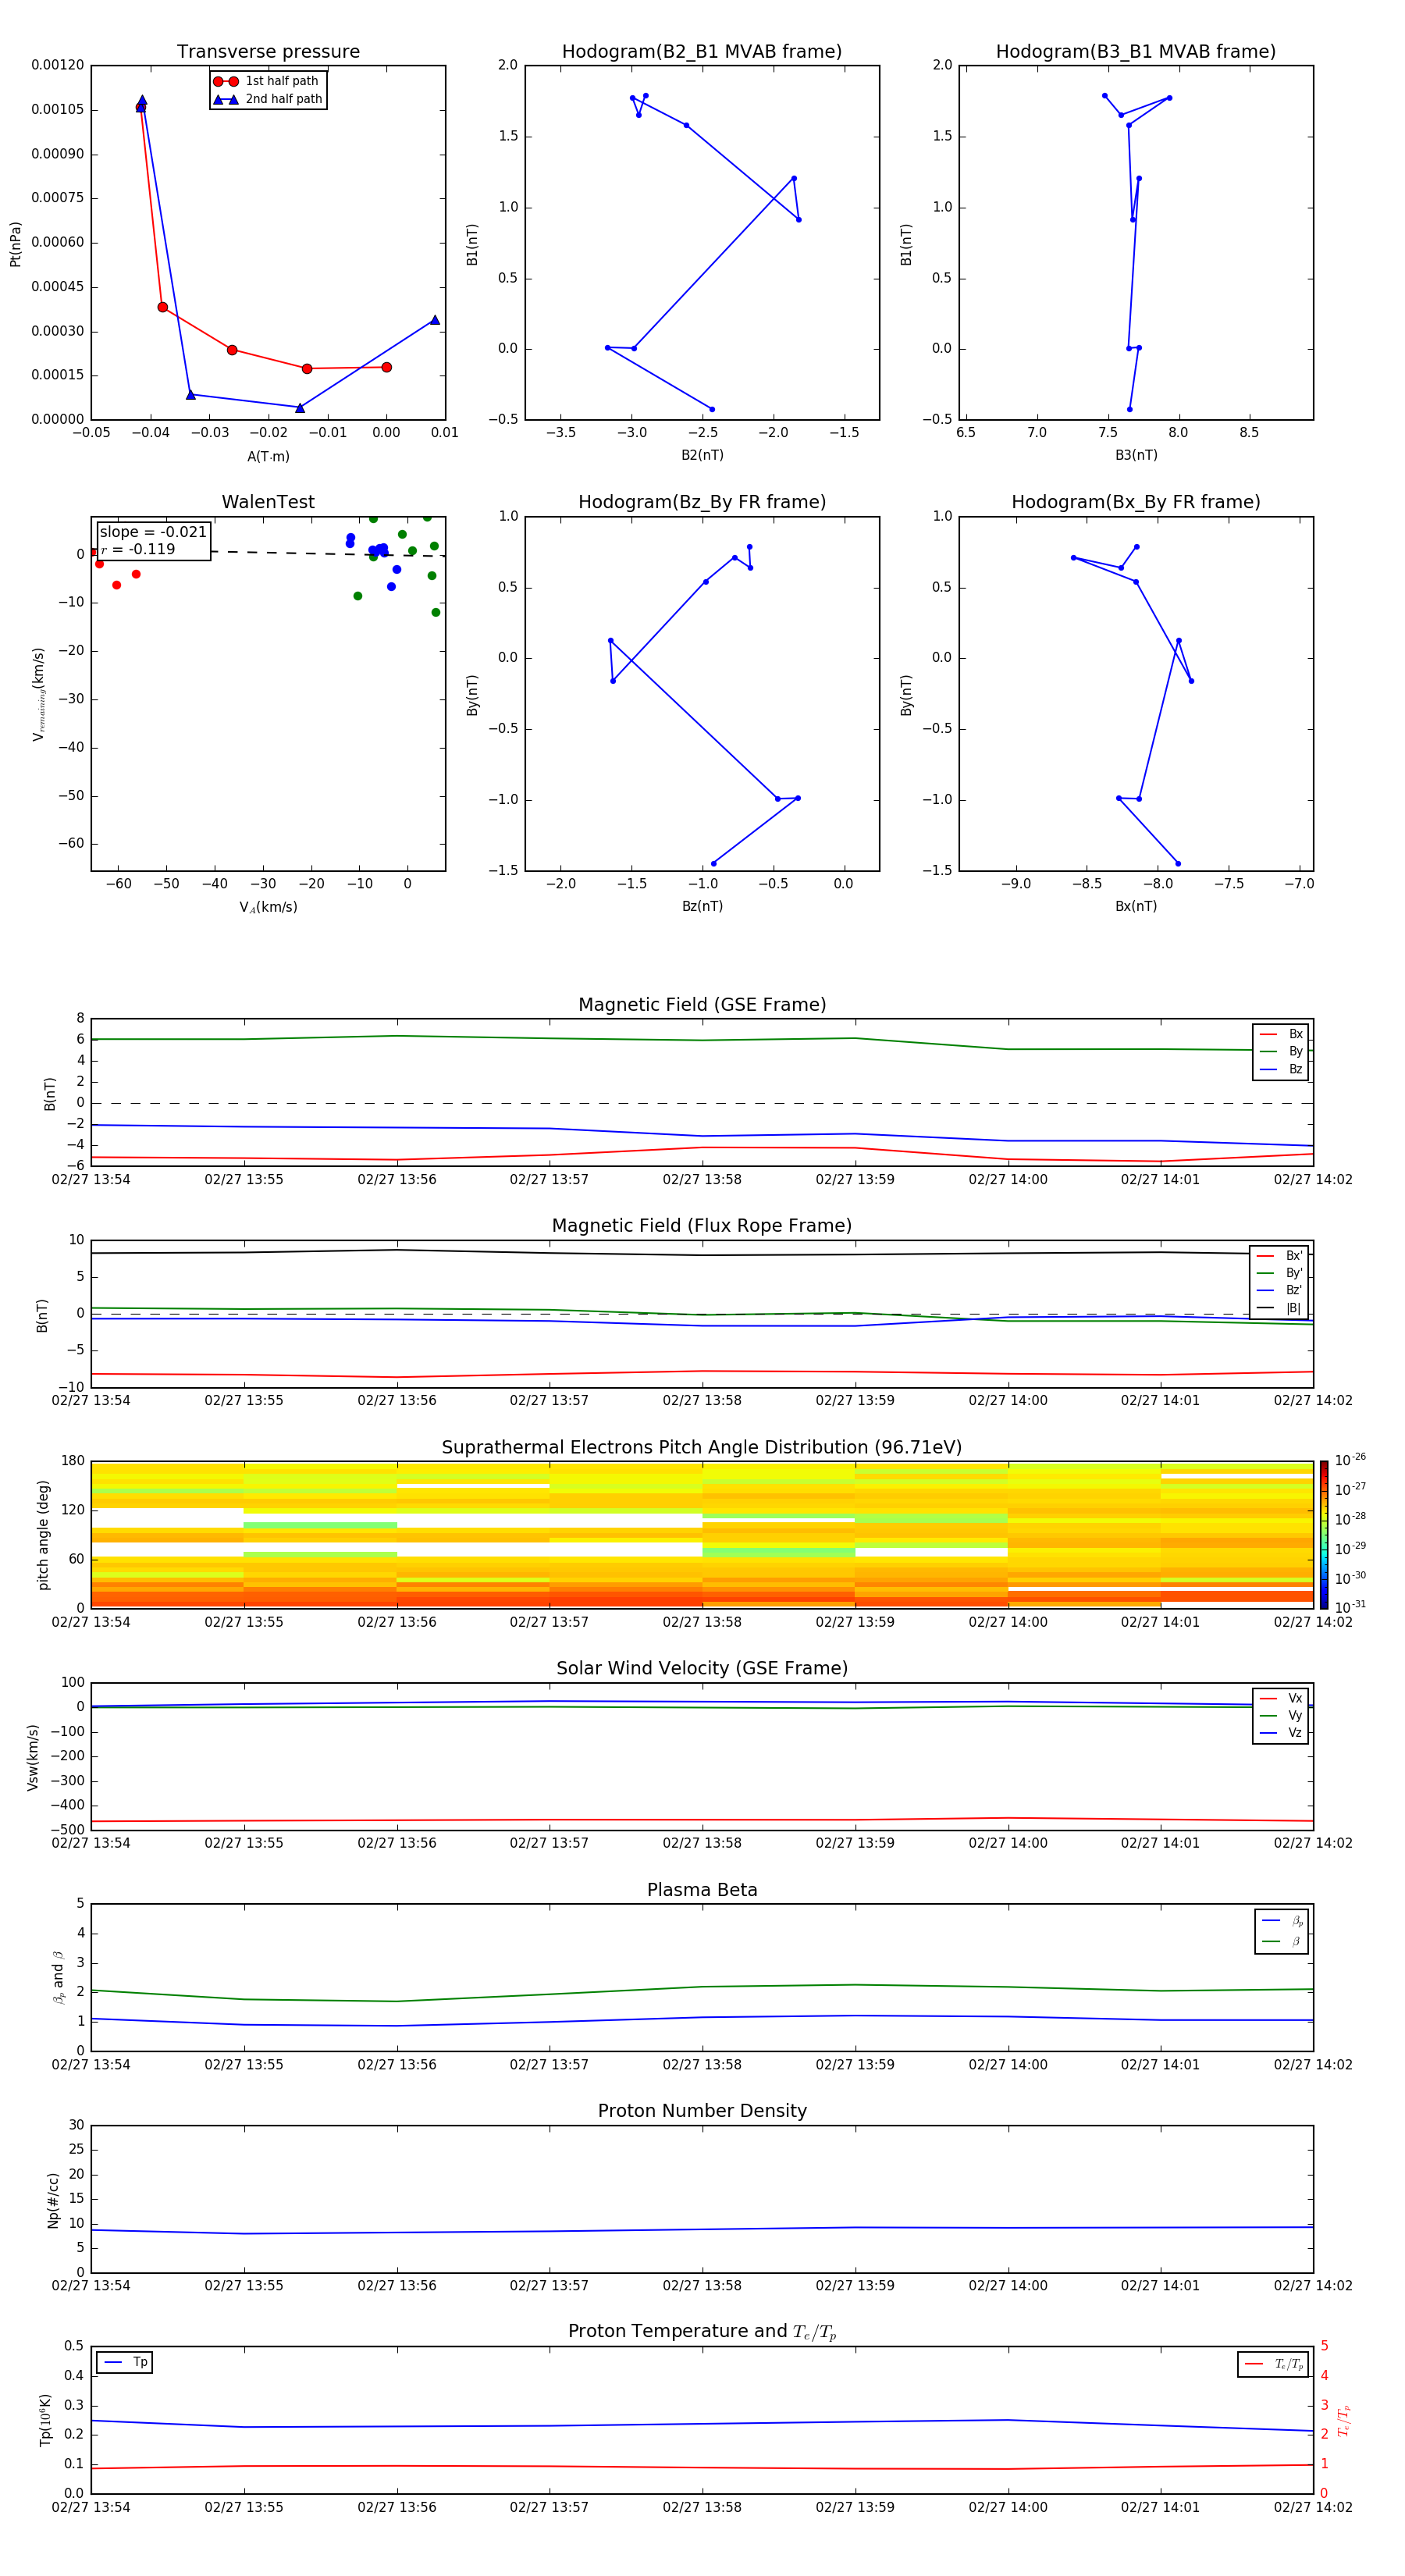
Task: Click the 'Hodogram(B2_B1 MVAB frame)' title
Action: point(702,52)
